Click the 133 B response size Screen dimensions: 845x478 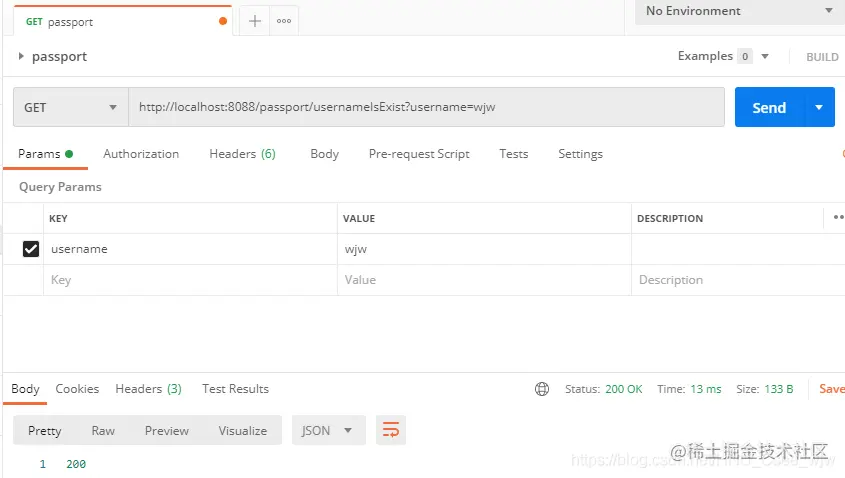[779, 389]
